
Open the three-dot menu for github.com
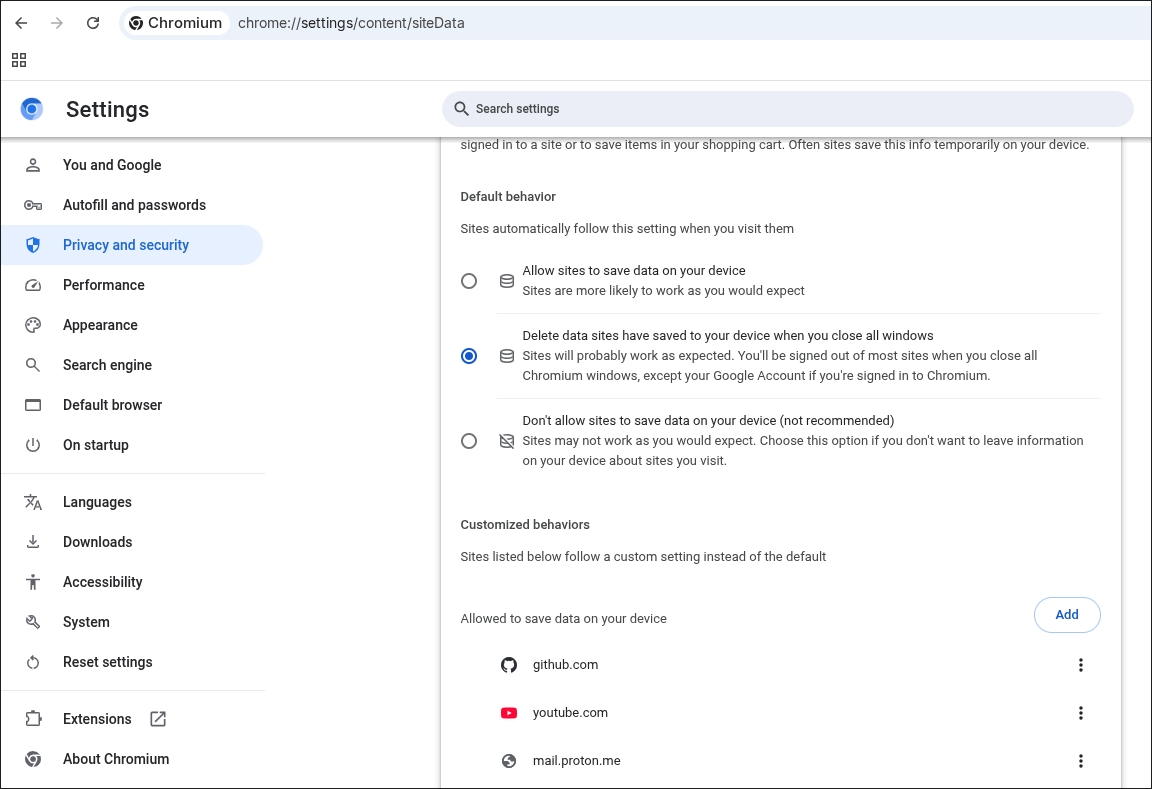[x=1081, y=664]
